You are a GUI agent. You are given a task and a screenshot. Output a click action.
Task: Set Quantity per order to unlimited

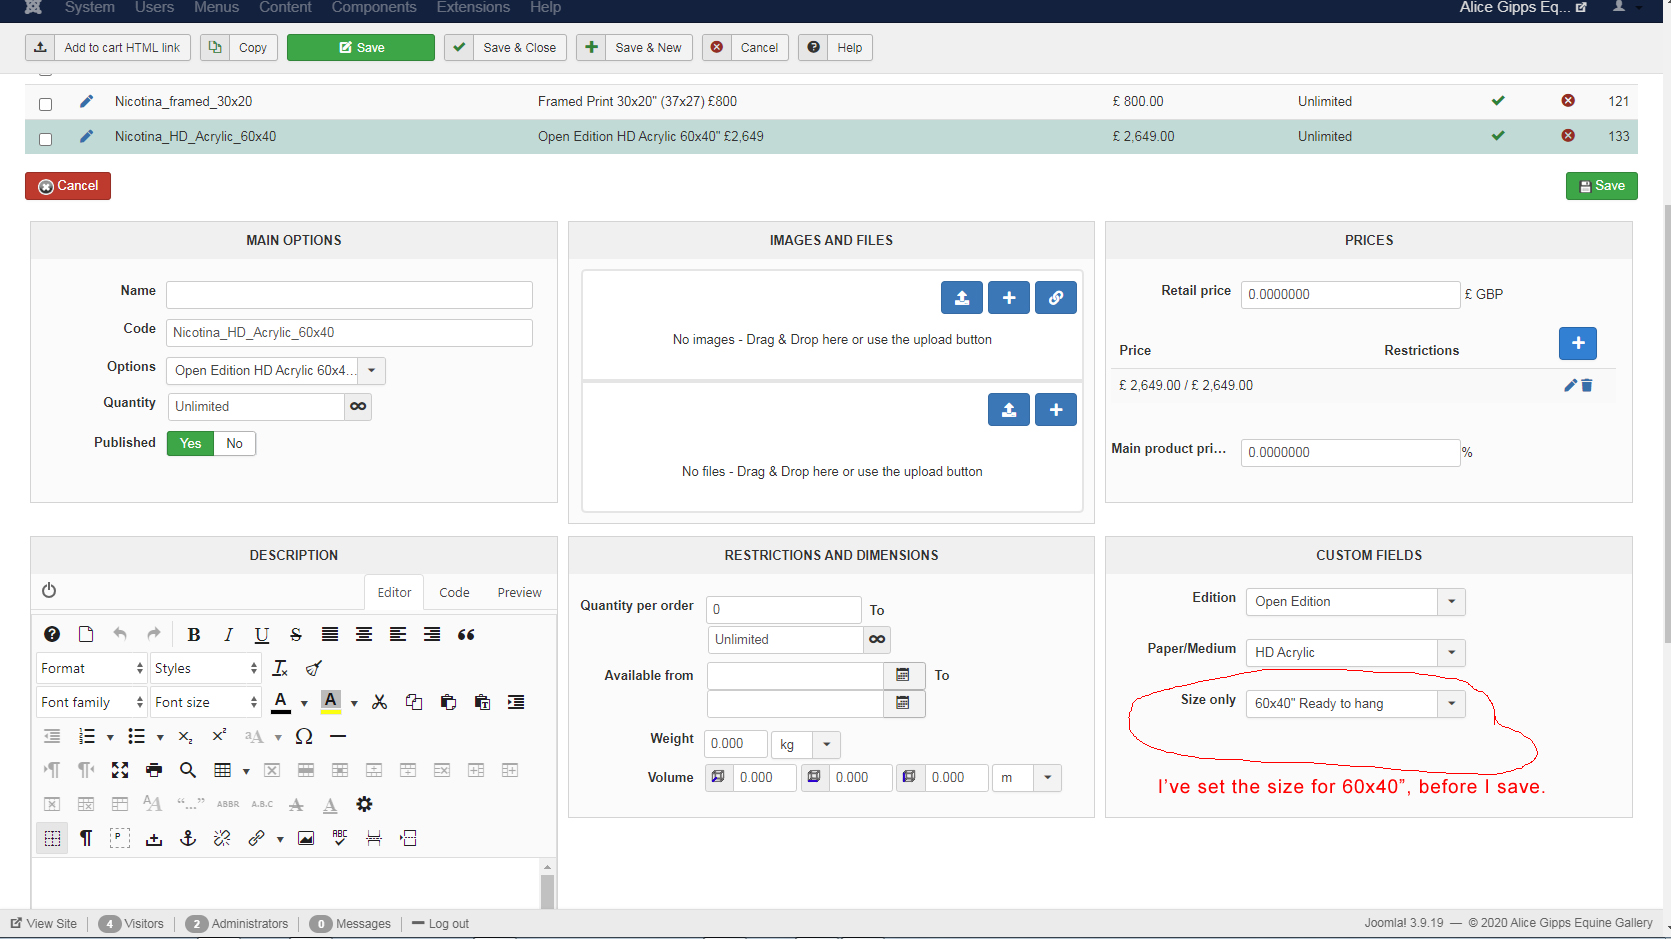click(877, 640)
